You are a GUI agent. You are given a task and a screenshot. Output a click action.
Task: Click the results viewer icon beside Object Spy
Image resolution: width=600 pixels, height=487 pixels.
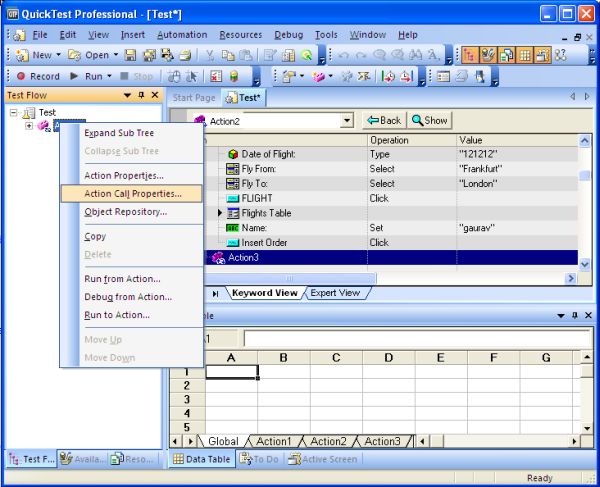215,77
